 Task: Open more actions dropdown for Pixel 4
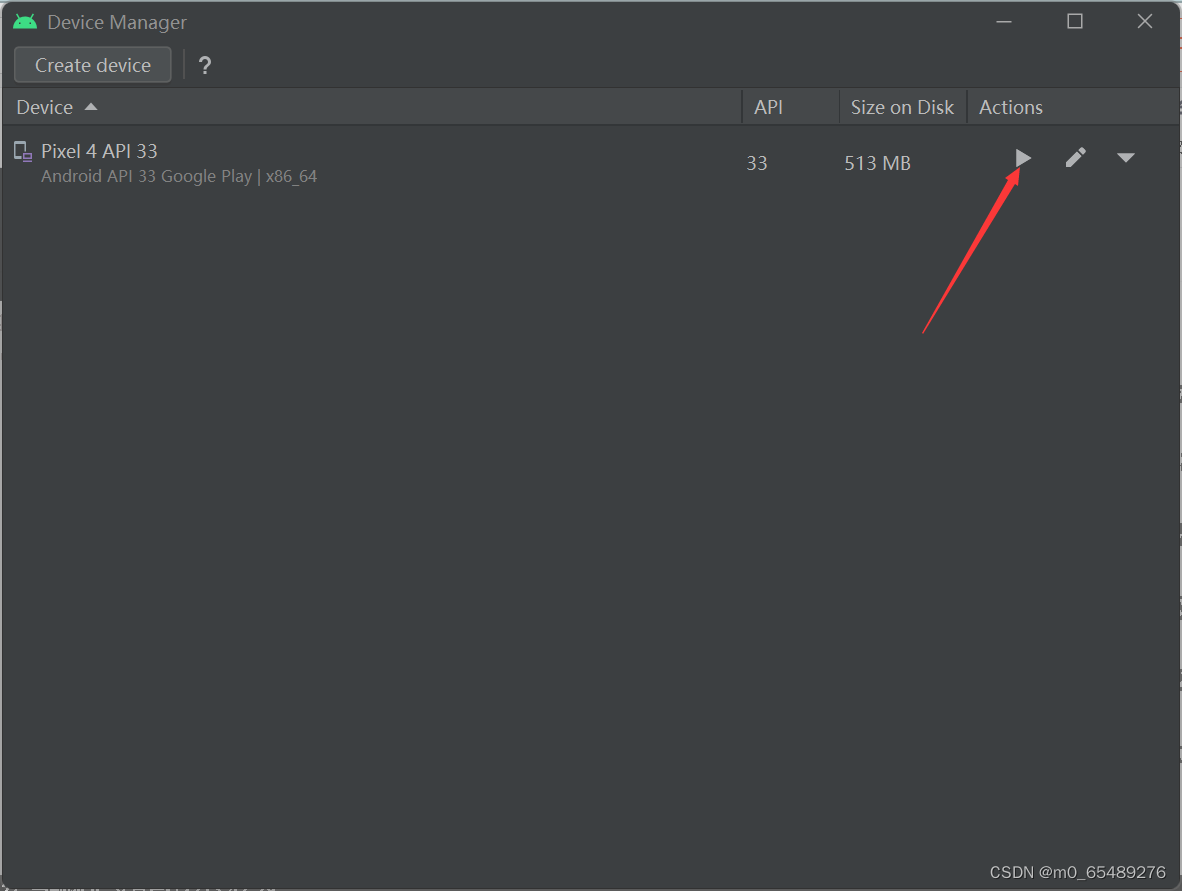click(1125, 158)
